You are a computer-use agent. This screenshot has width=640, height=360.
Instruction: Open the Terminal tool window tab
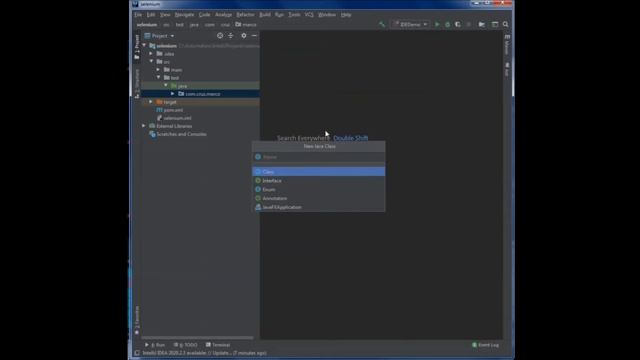[x=218, y=345]
